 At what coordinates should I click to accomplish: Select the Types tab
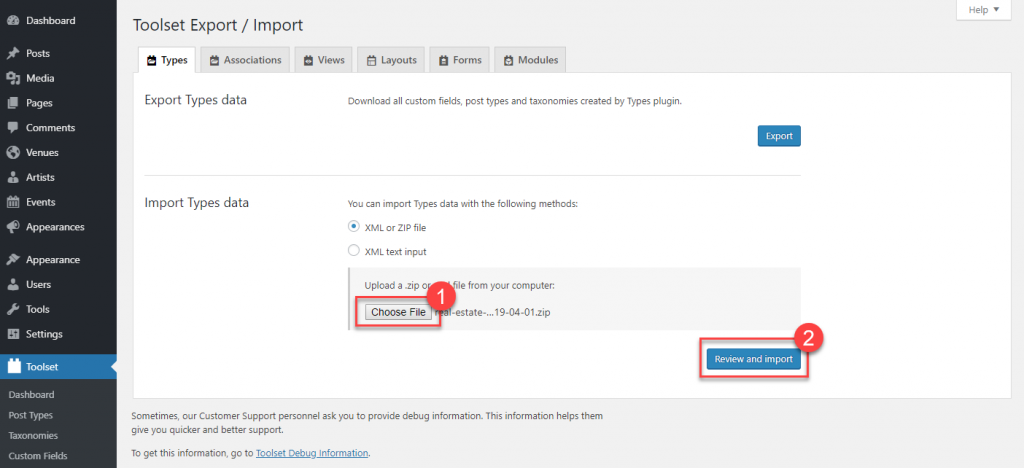coord(167,59)
